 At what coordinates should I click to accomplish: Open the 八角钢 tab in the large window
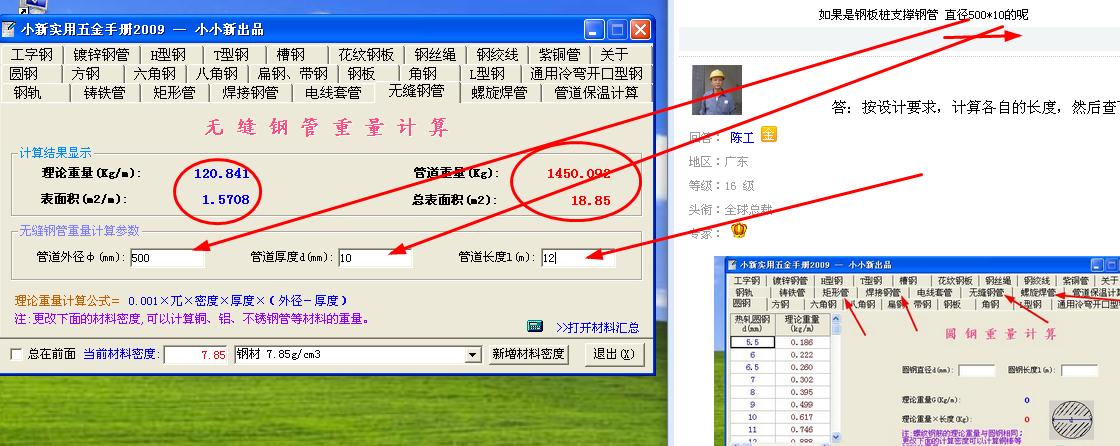216,74
